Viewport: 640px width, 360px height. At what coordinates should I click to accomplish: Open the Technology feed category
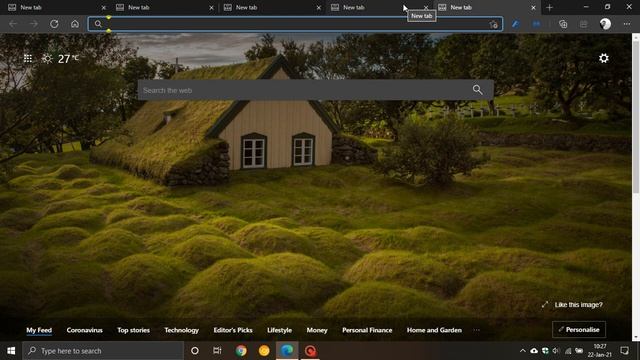pos(182,330)
